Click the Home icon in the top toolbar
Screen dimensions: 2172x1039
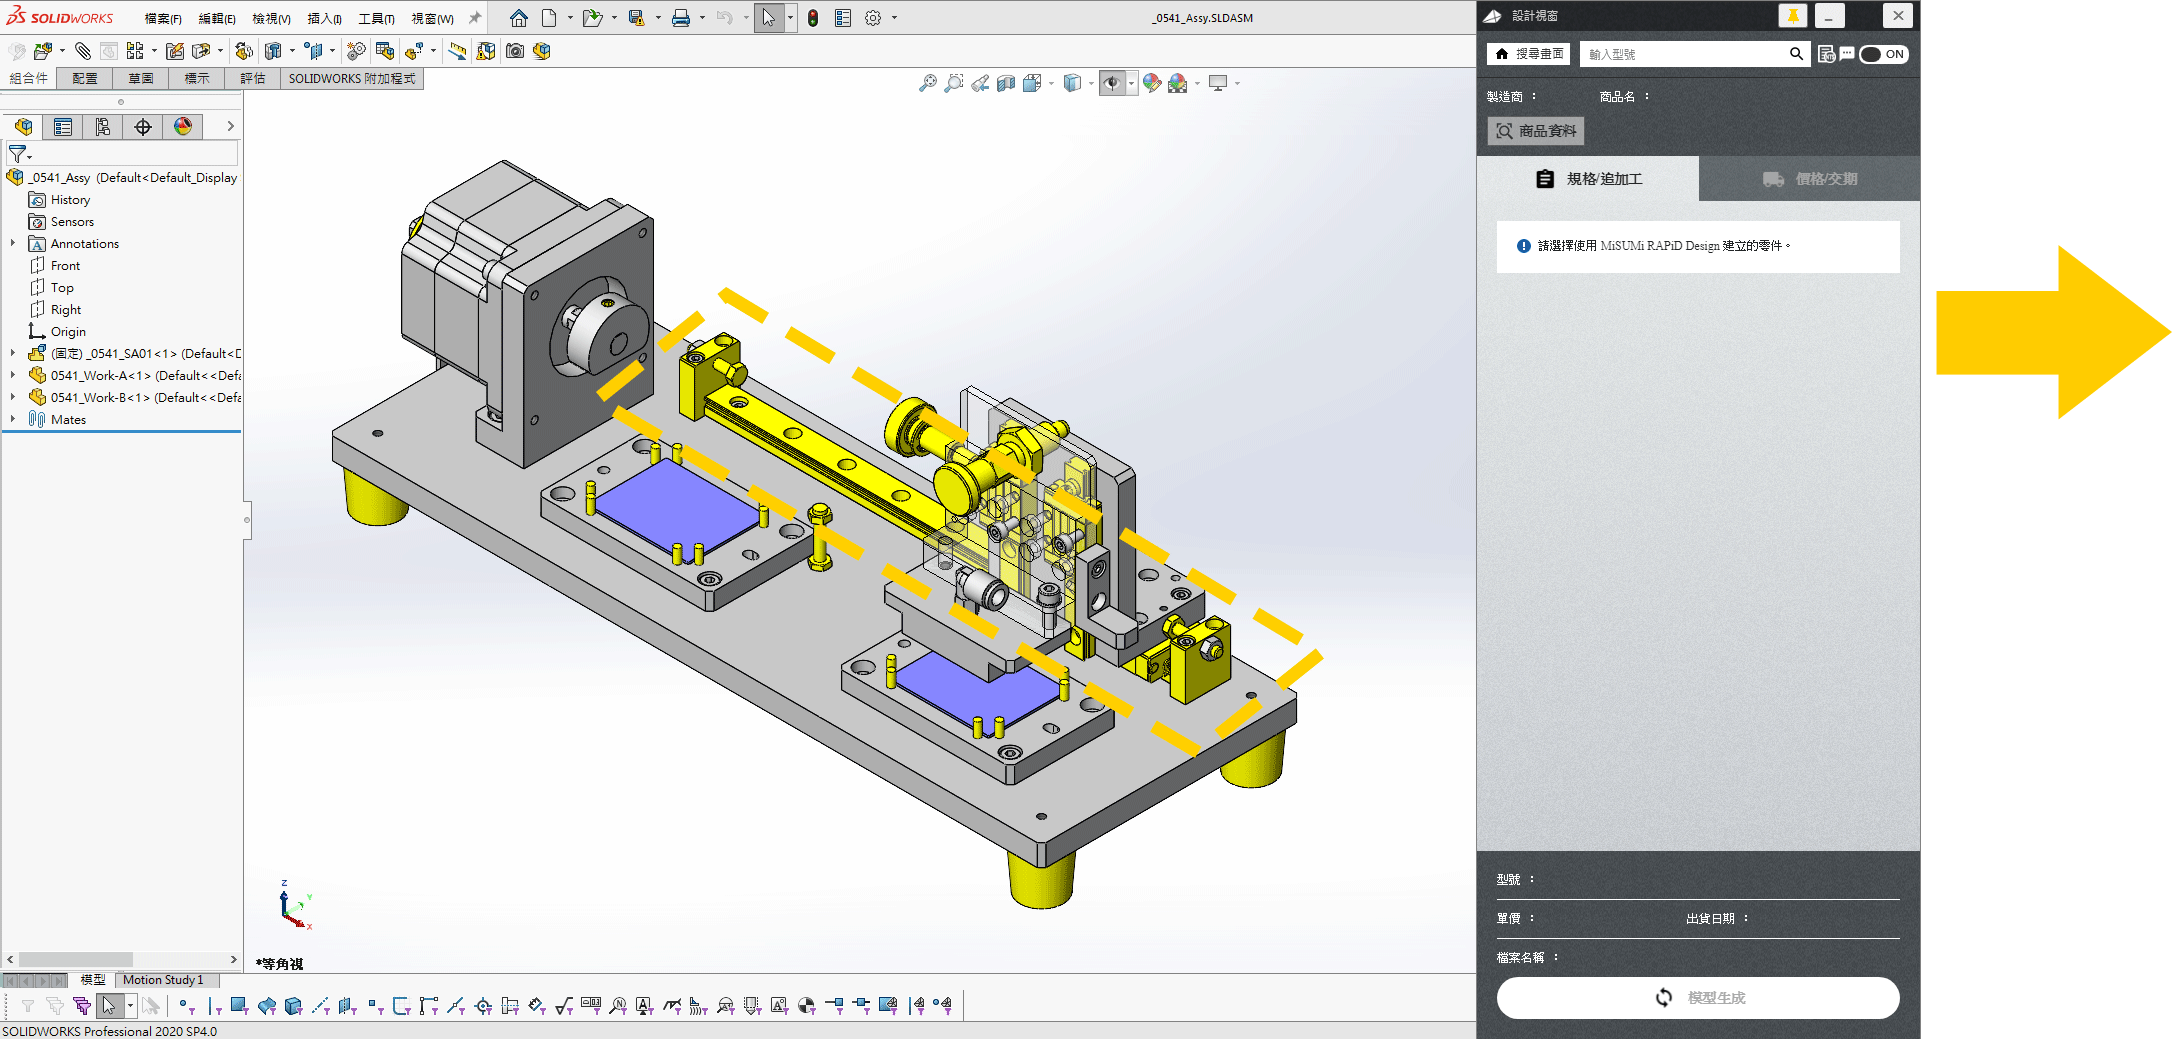tap(518, 18)
